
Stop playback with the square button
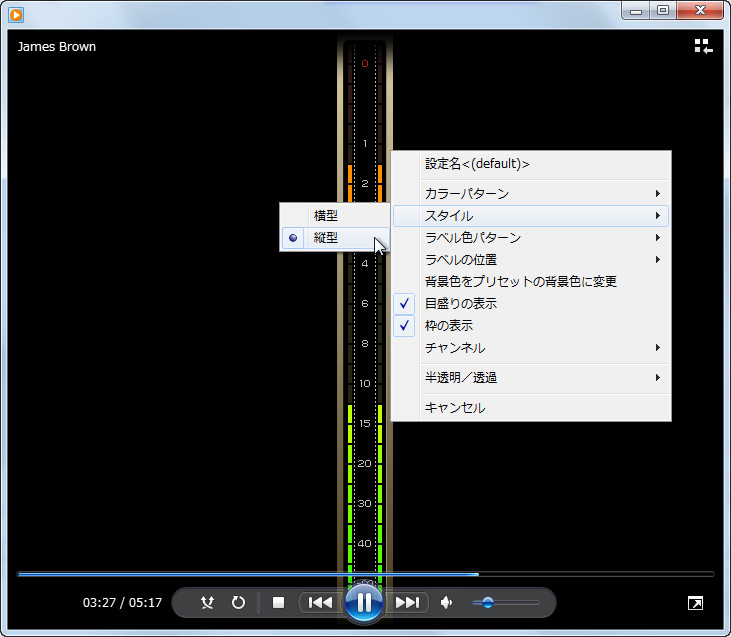point(278,602)
